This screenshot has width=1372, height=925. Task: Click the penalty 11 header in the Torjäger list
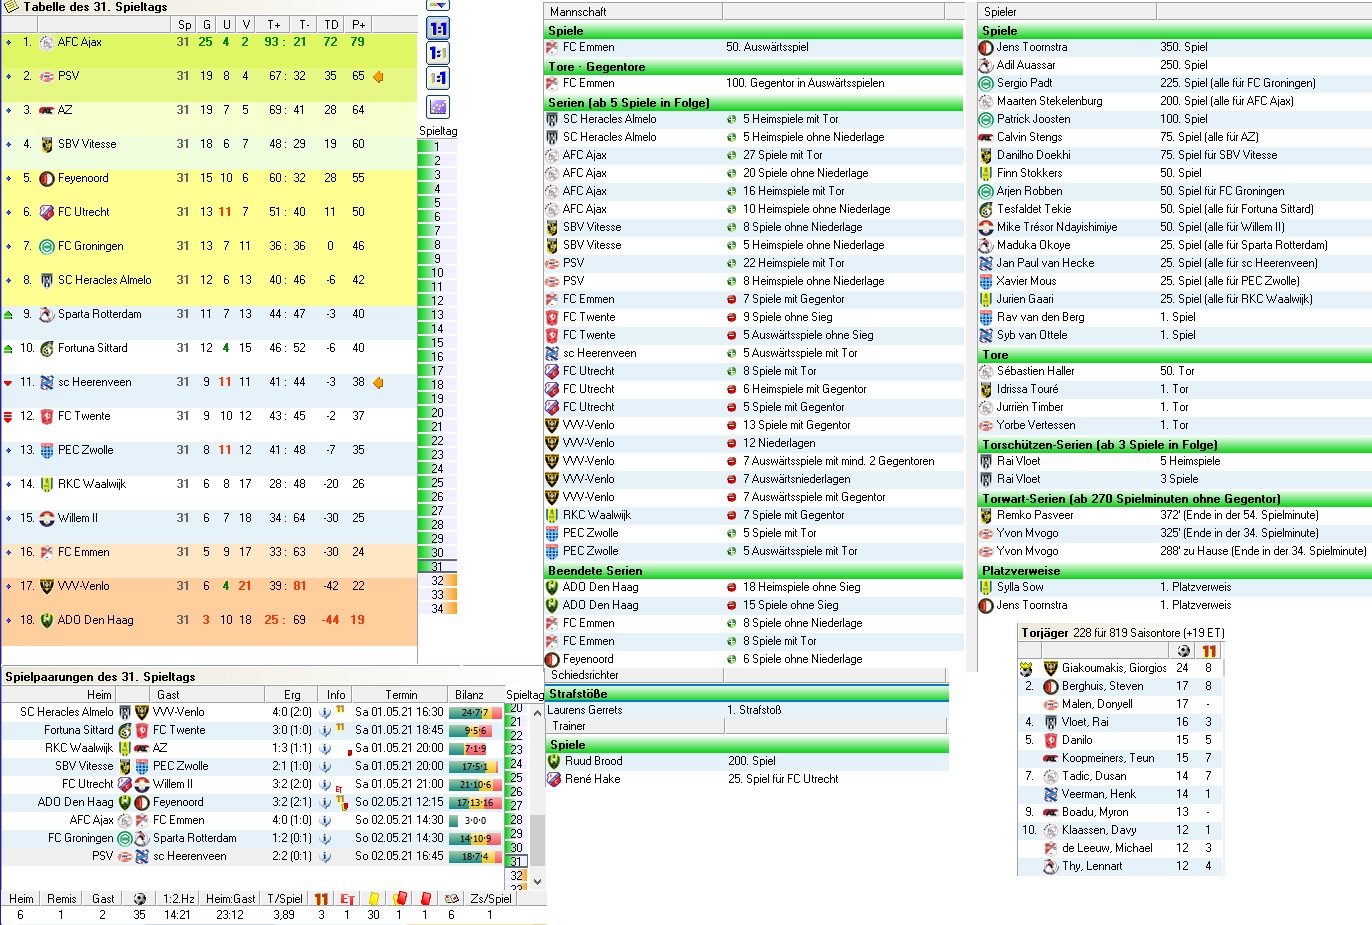(1209, 651)
